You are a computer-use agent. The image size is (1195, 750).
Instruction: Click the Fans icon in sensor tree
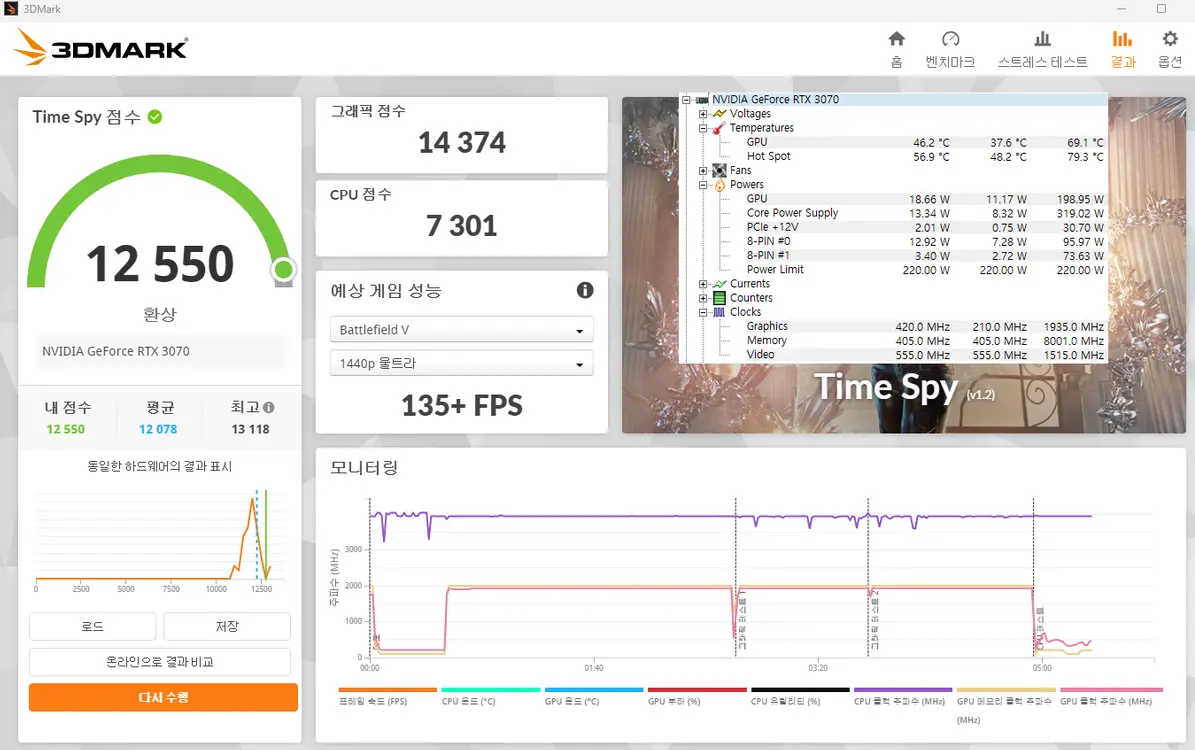click(719, 171)
